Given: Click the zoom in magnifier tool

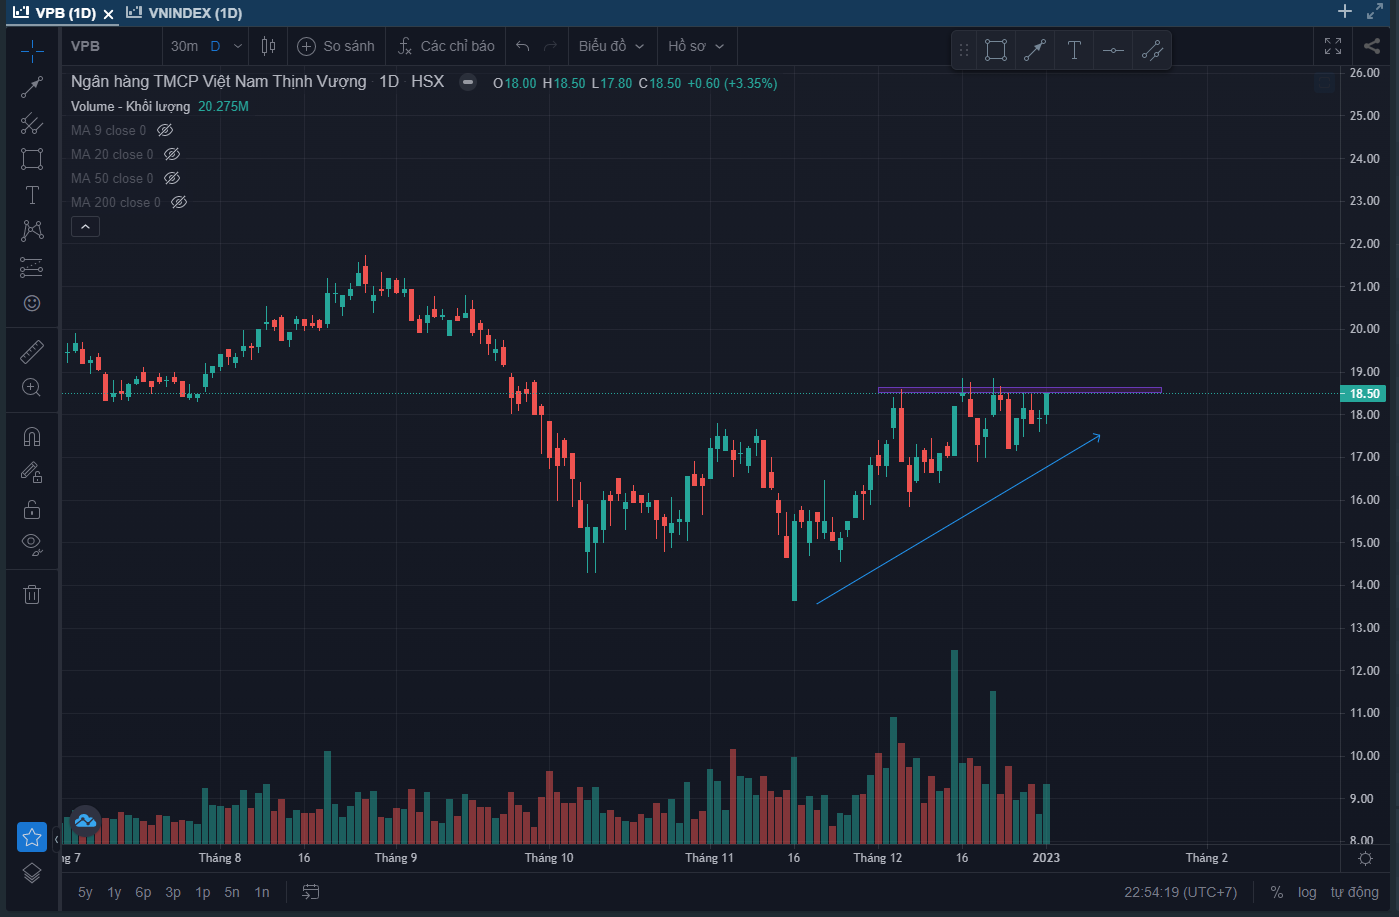Looking at the screenshot, I should [x=32, y=388].
